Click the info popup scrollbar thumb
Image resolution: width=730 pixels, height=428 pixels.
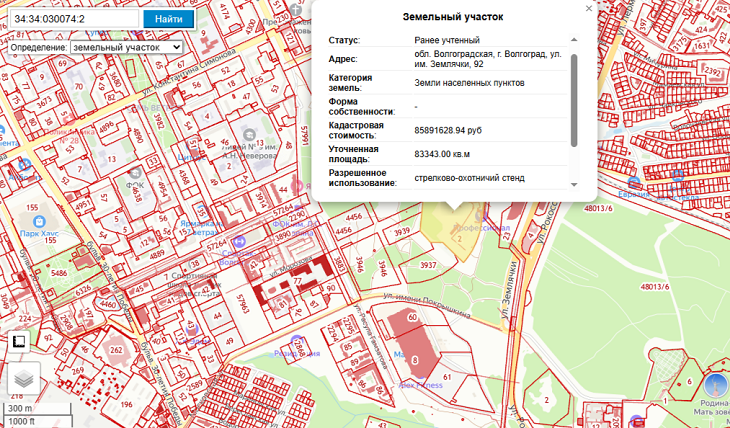[x=574, y=100]
